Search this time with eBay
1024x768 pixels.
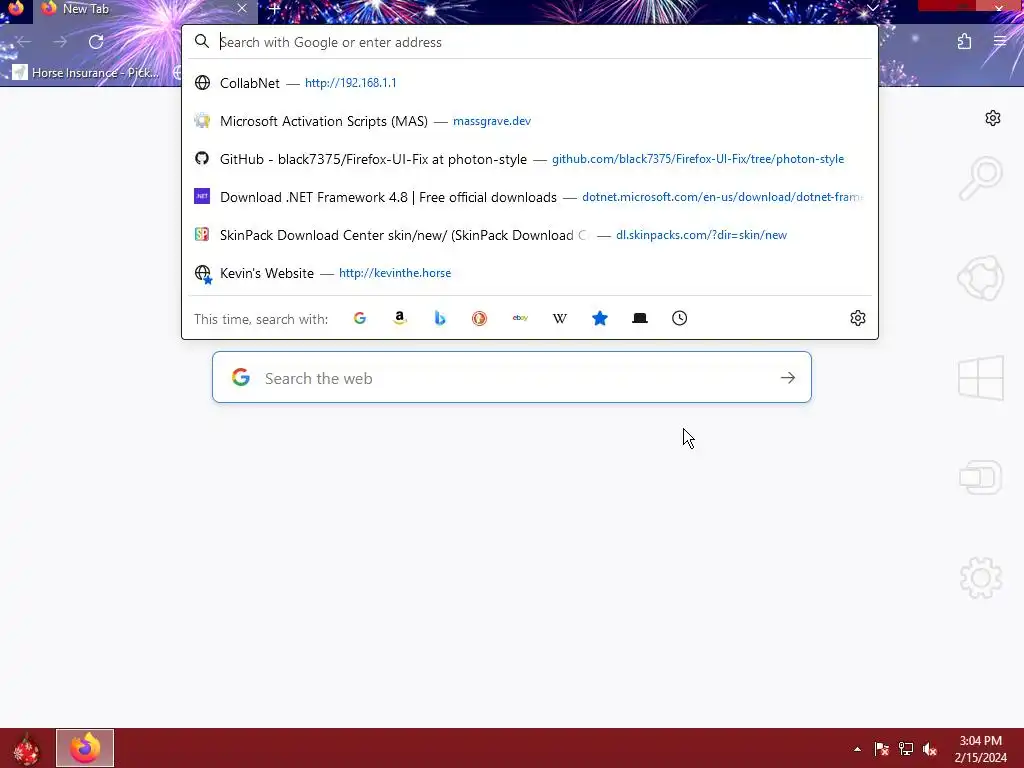(520, 318)
